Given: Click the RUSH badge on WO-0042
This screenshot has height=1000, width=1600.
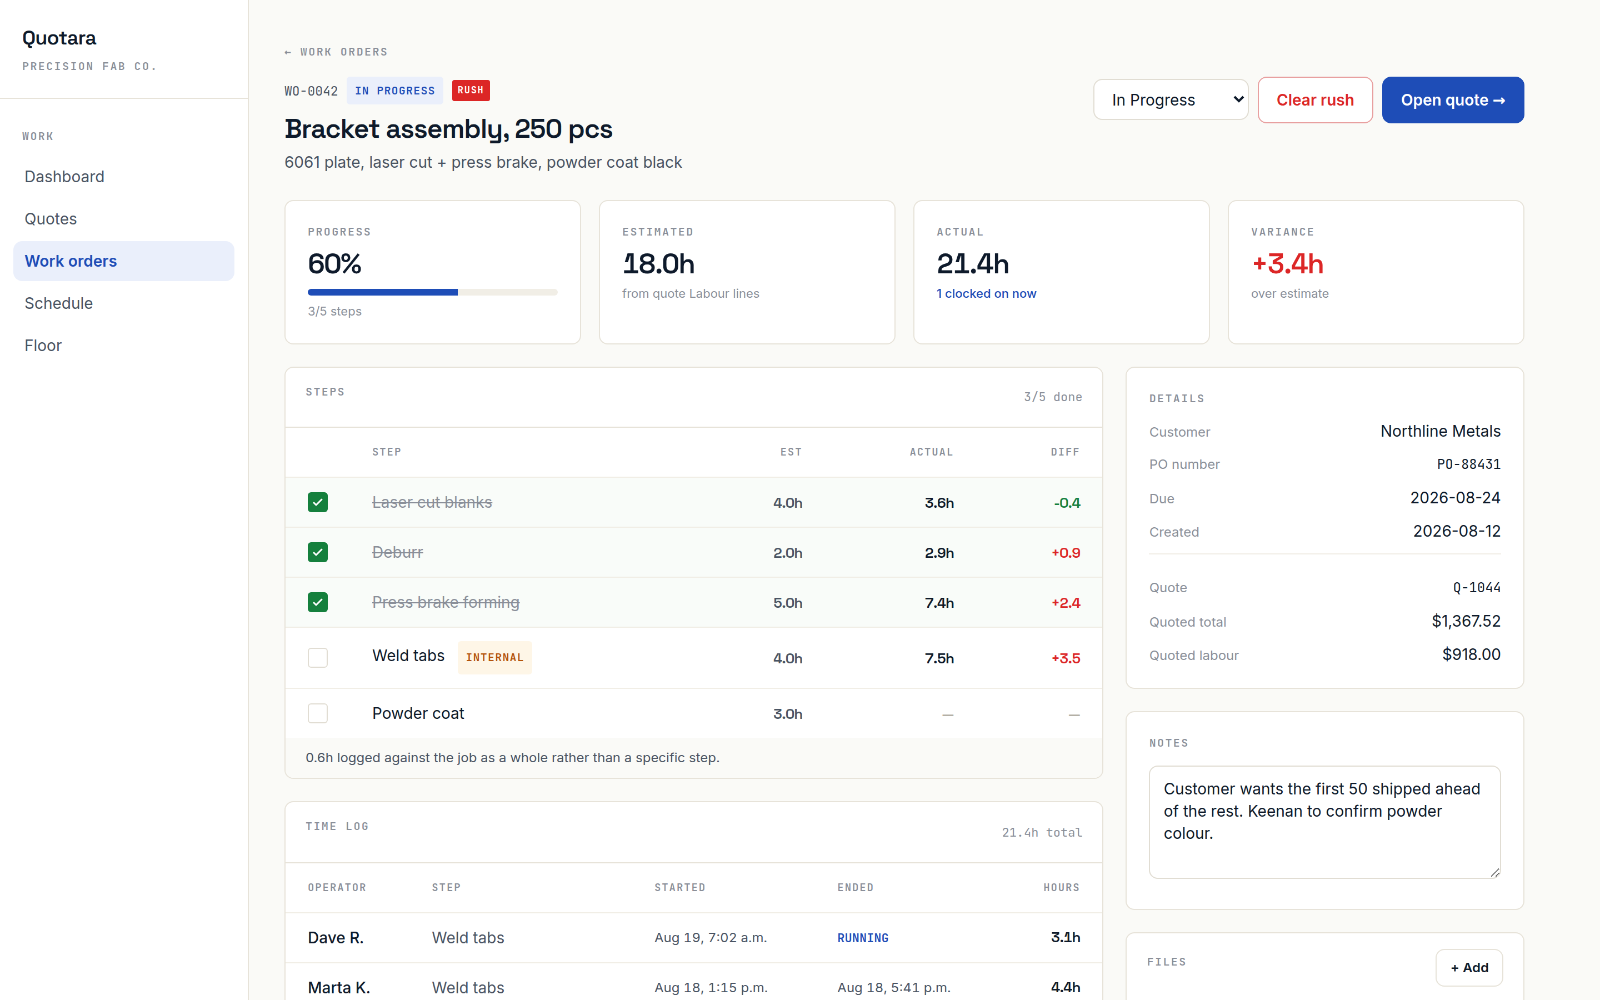Looking at the screenshot, I should 470,90.
